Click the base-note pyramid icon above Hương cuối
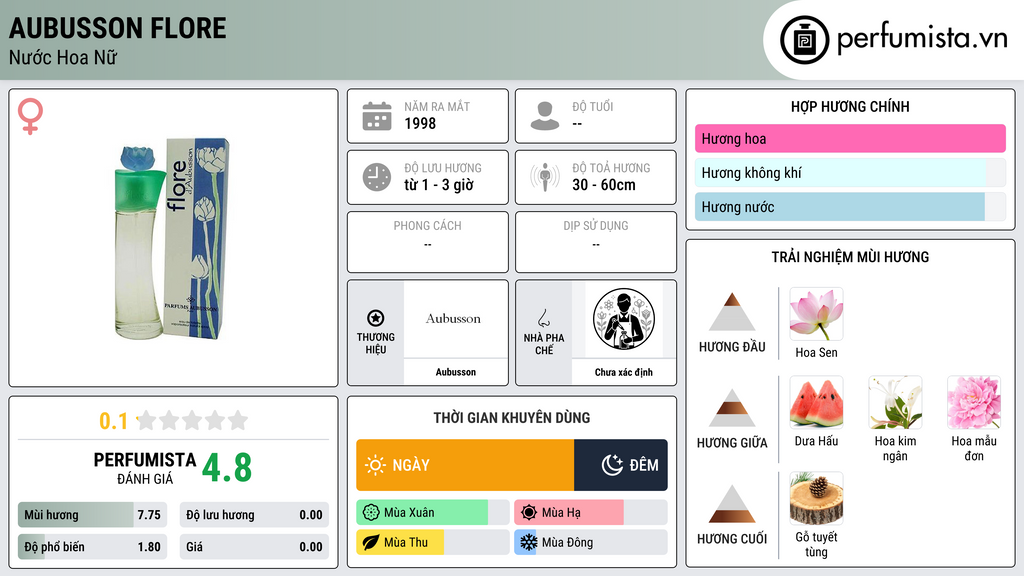Screen dimensions: 1024x576 pos(731,504)
